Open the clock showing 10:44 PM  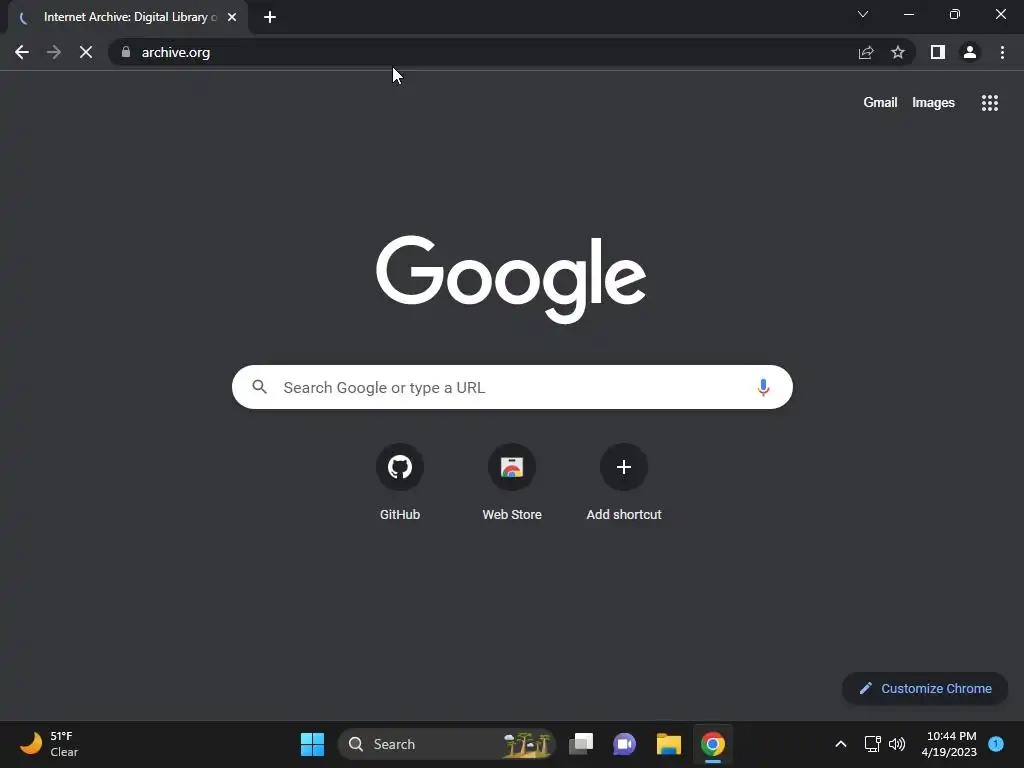(949, 744)
